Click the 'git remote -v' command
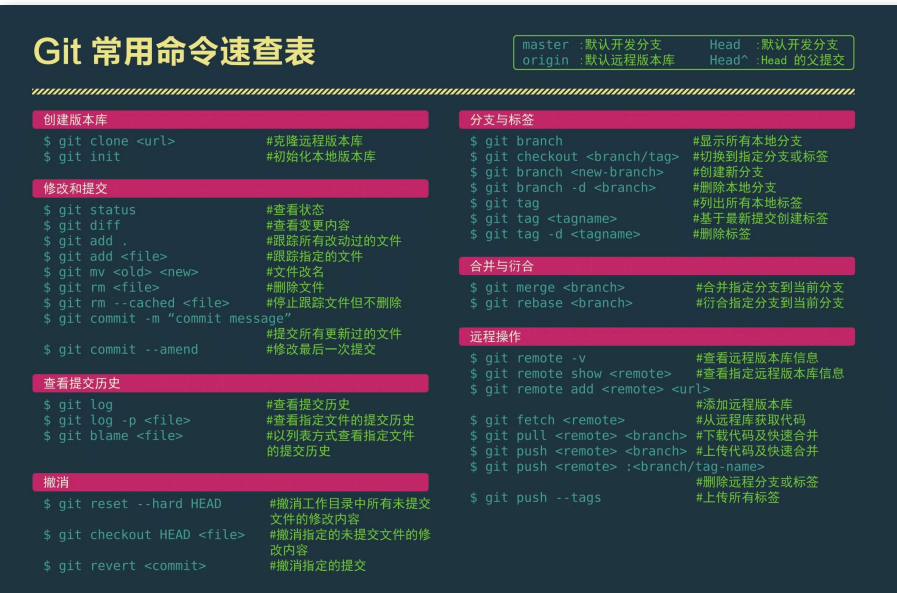Image resolution: width=897 pixels, height=593 pixels. pos(528,359)
